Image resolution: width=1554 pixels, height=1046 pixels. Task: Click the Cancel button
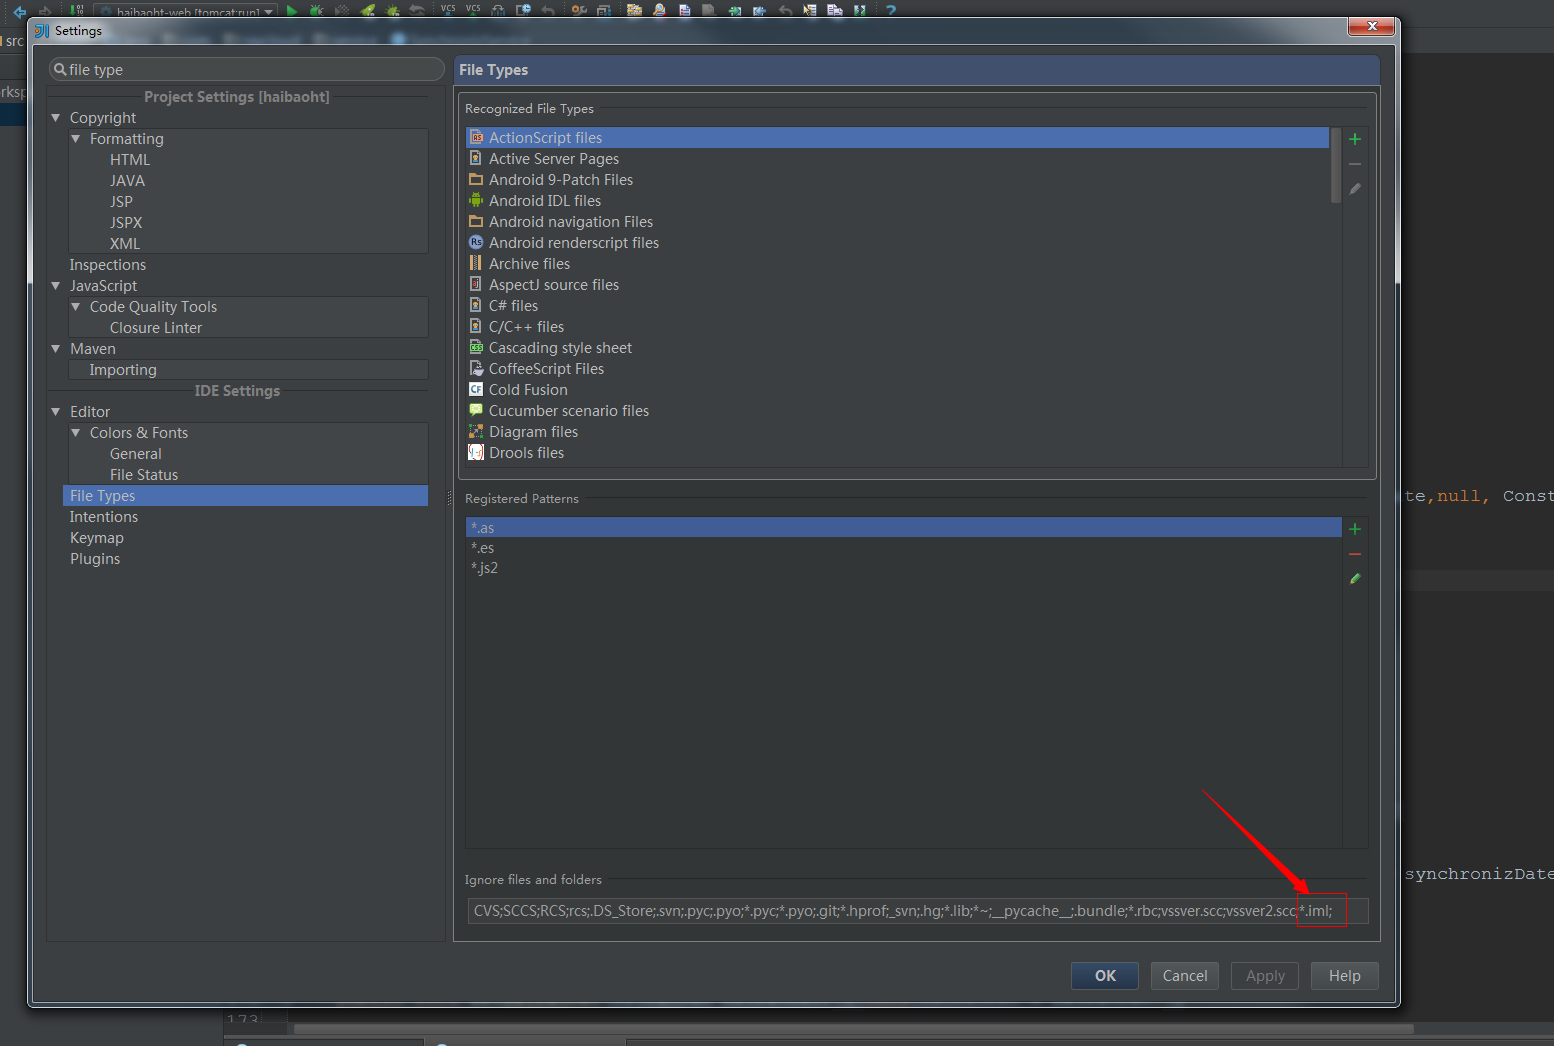1185,976
